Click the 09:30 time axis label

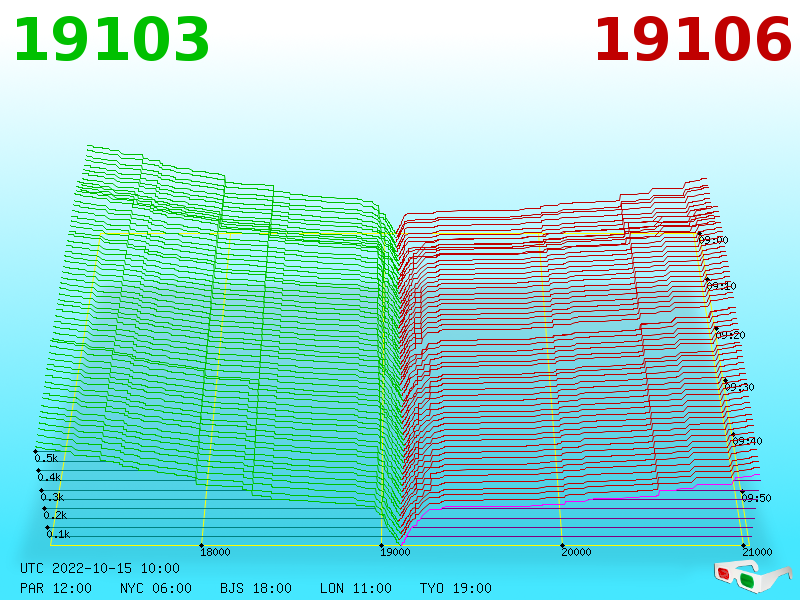point(739,387)
